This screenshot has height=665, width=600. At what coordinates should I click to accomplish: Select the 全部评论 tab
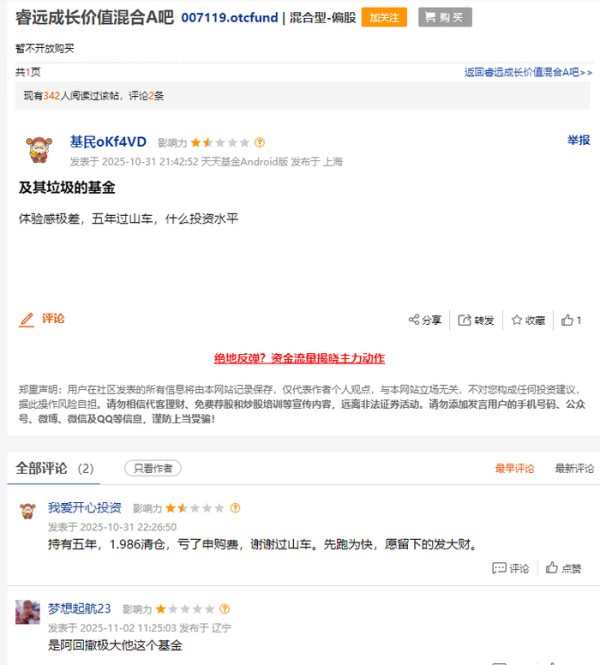click(x=54, y=469)
